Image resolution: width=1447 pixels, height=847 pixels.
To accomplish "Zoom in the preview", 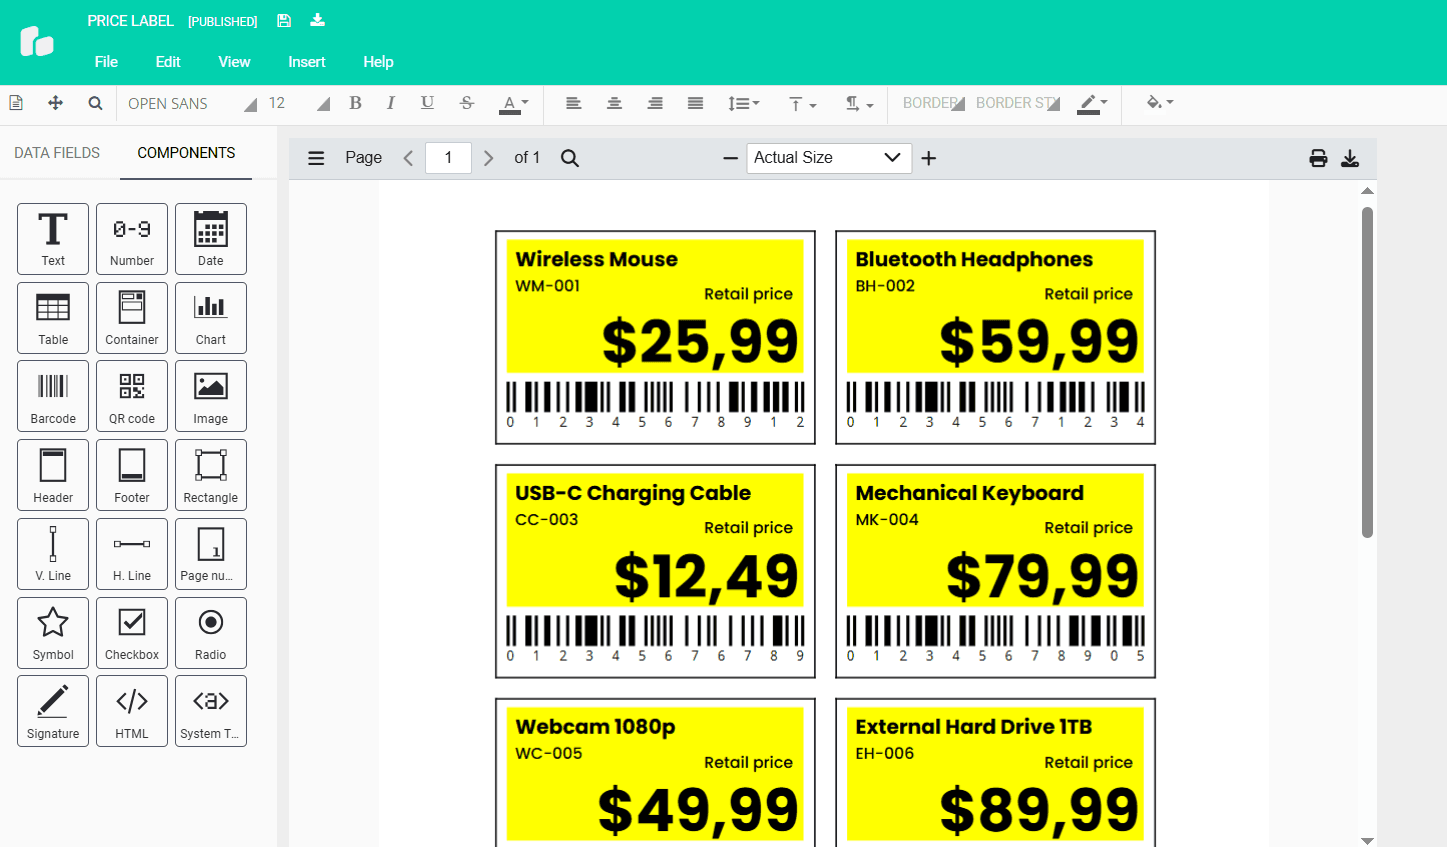I will click(929, 158).
